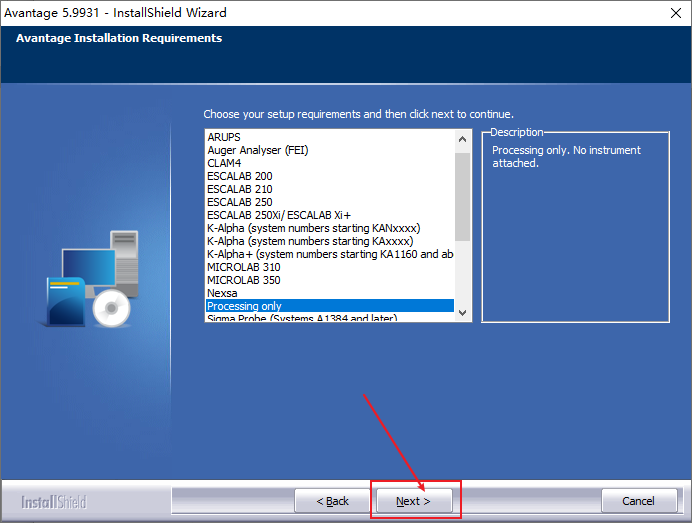This screenshot has height=523, width=692.
Task: Select ESCALAB 200 option
Action: click(x=330, y=176)
